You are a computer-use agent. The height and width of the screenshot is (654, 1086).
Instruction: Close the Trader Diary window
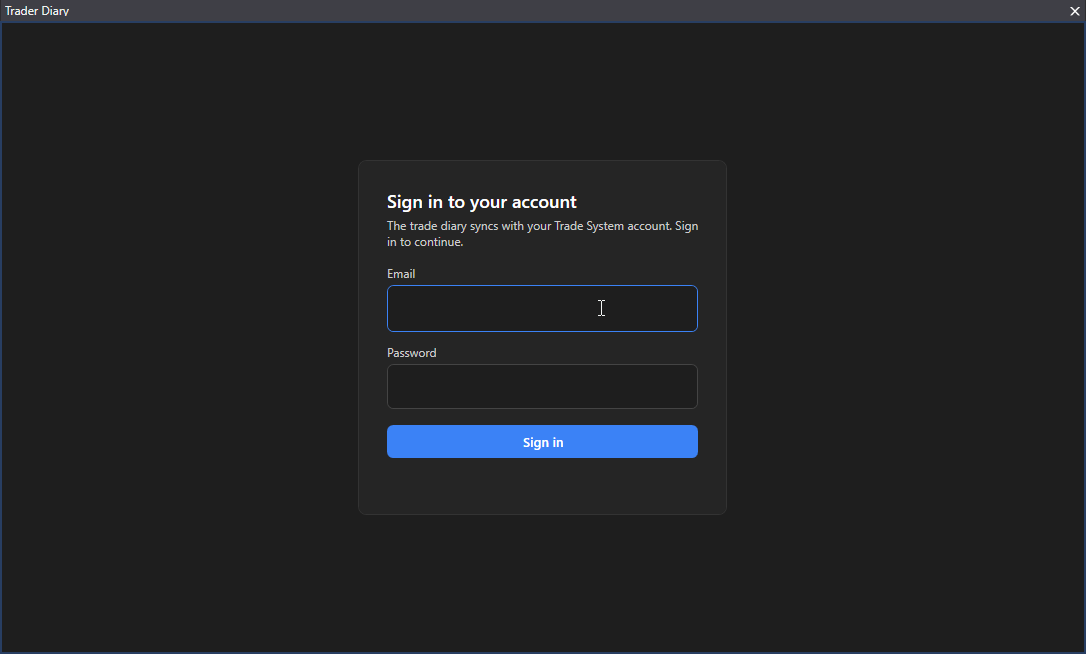(1075, 11)
